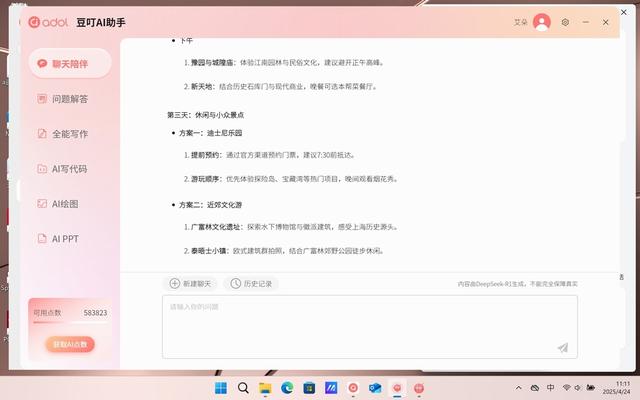Screen dimensions: 640x400
Task: Close the 豆叮AI助手 window
Action: (606, 22)
